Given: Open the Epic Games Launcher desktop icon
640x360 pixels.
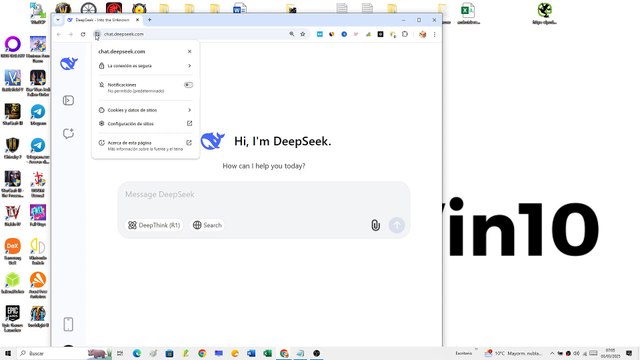Looking at the screenshot, I should pyautogui.click(x=13, y=318).
